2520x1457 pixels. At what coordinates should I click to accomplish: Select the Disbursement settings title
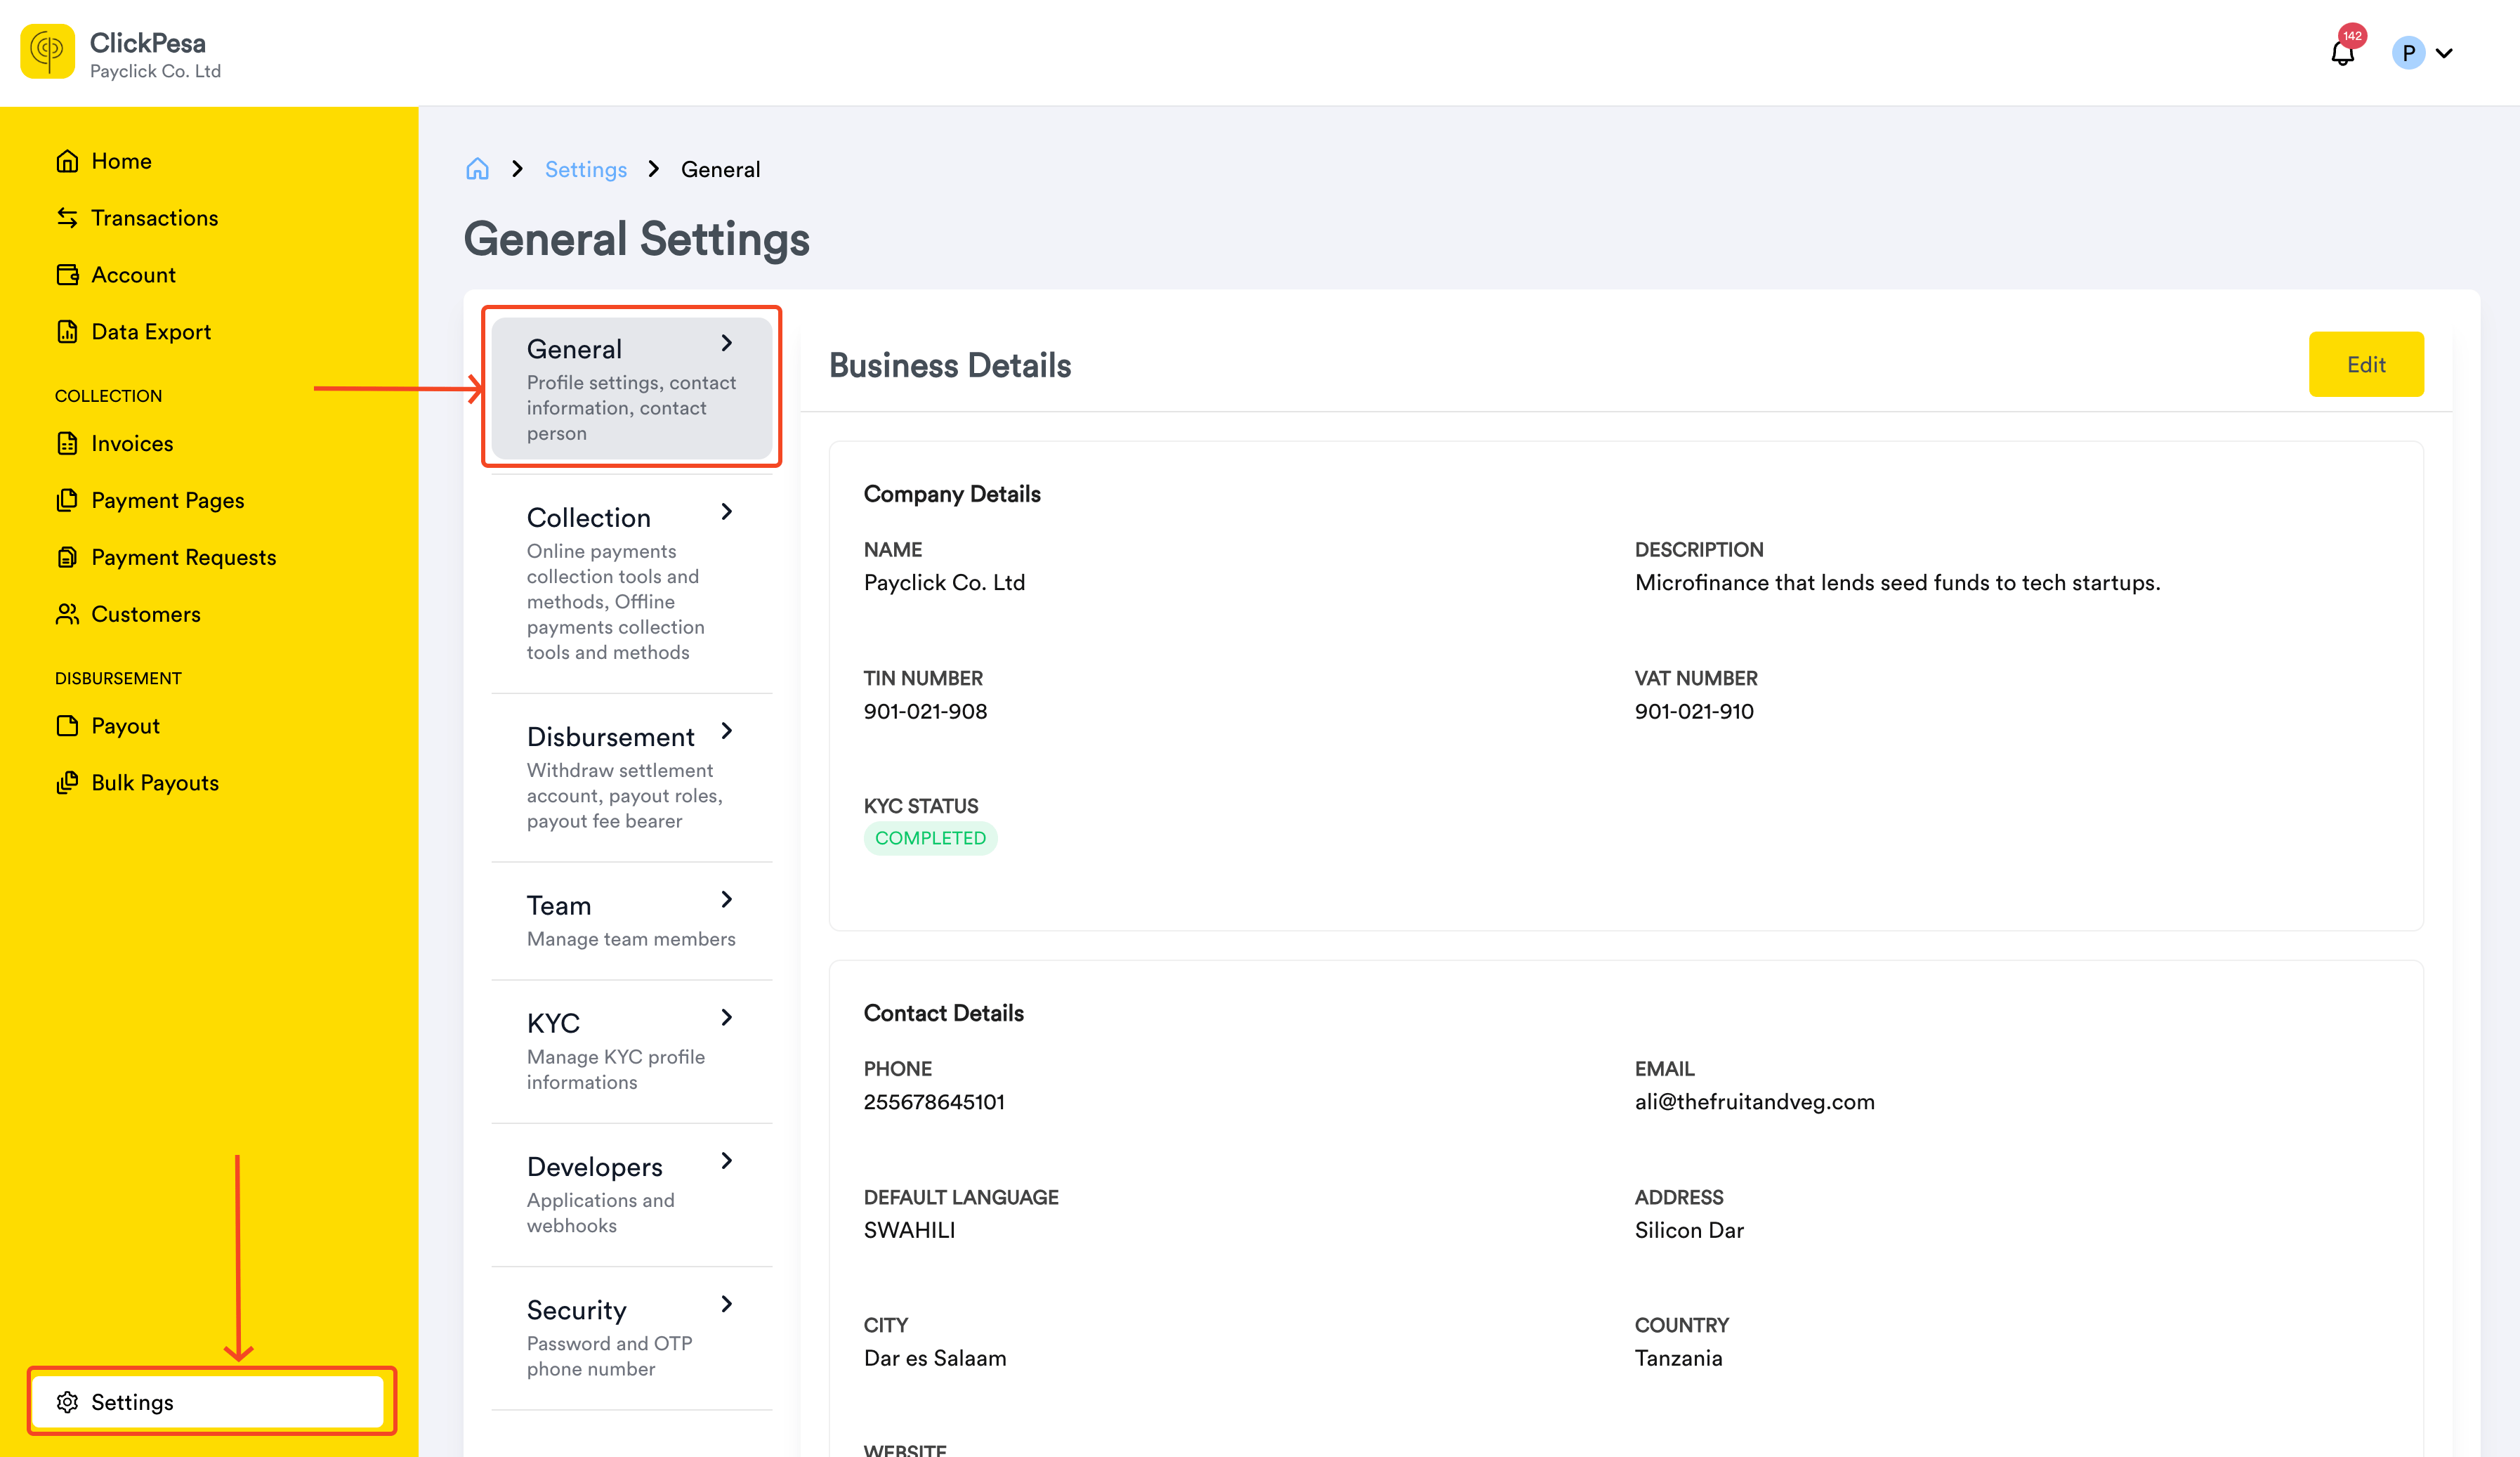point(610,737)
